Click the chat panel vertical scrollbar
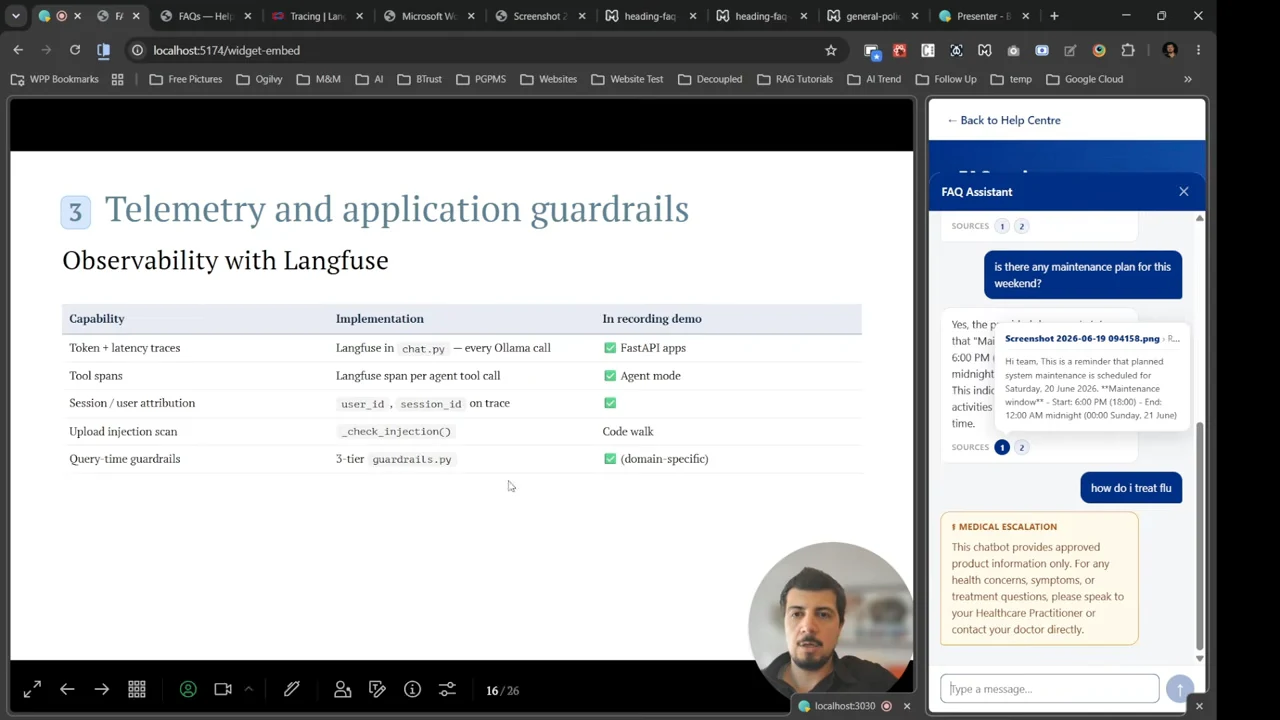Screen dimensions: 1280x720 [1200, 535]
